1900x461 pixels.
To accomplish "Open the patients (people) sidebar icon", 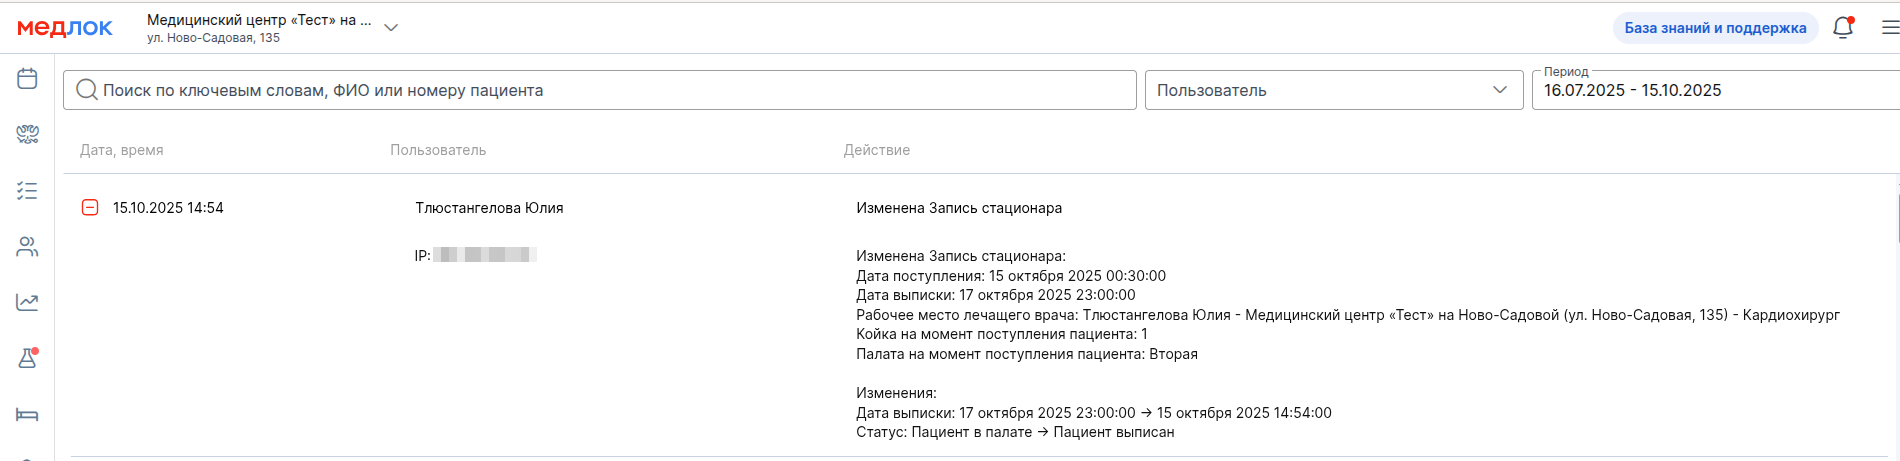I will click(27, 247).
